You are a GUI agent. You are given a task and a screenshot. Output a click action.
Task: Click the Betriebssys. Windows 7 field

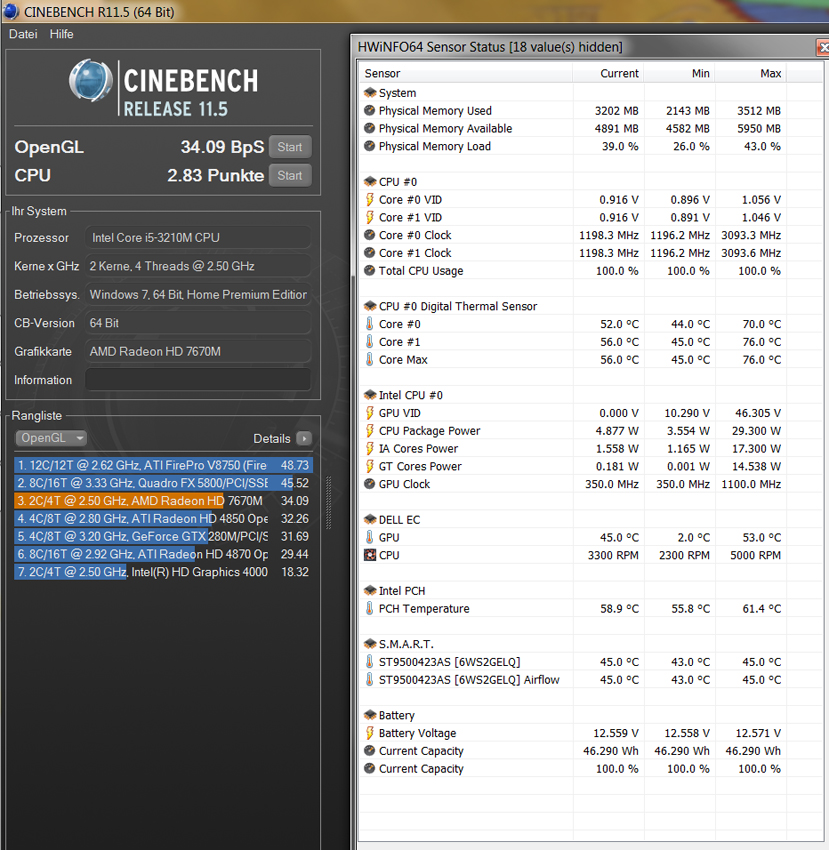click(198, 294)
